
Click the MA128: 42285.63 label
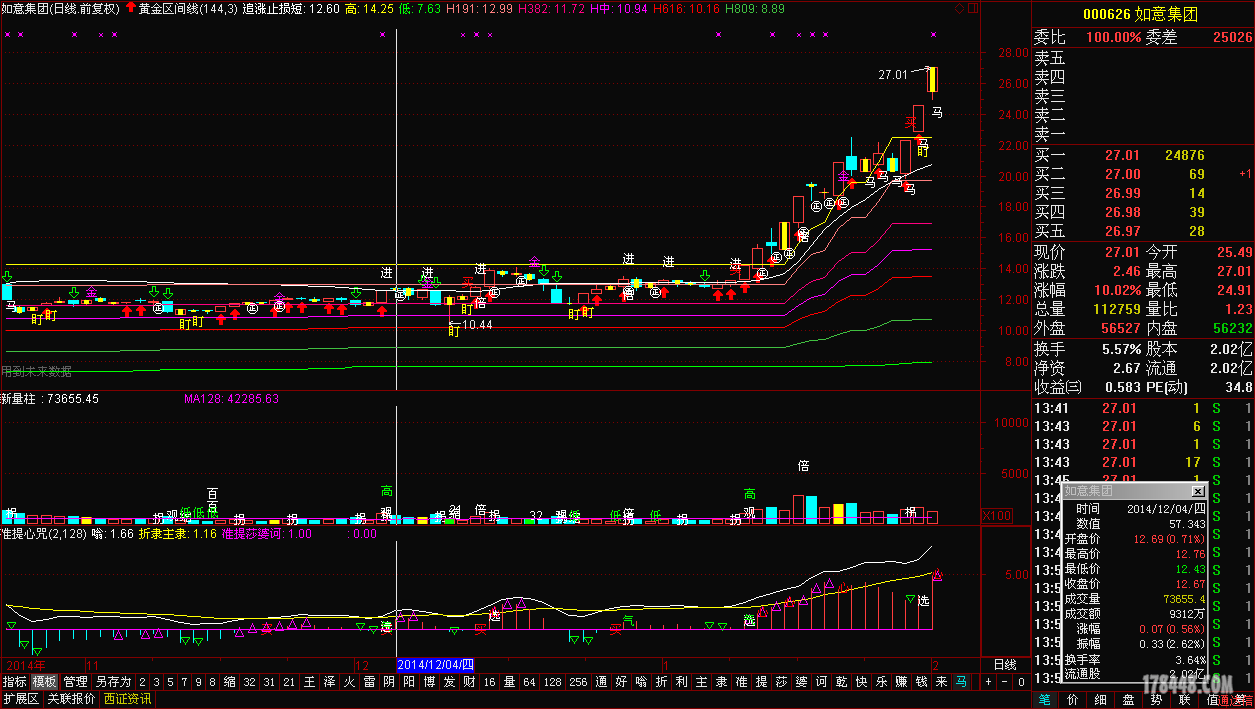(x=231, y=398)
